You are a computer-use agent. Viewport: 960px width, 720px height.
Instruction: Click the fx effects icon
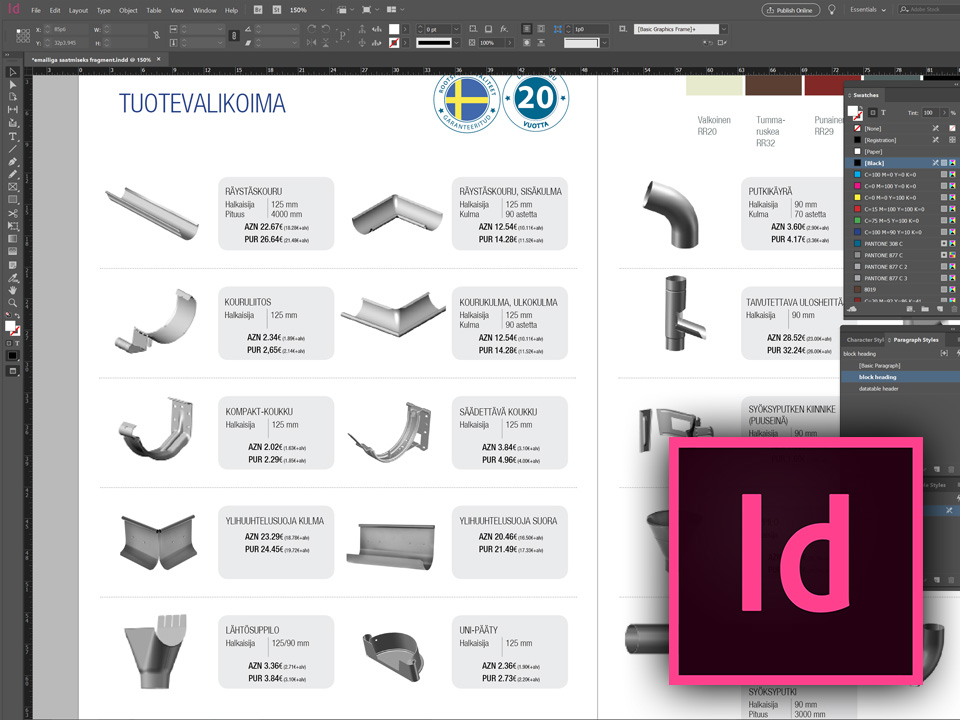pyautogui.click(x=504, y=29)
